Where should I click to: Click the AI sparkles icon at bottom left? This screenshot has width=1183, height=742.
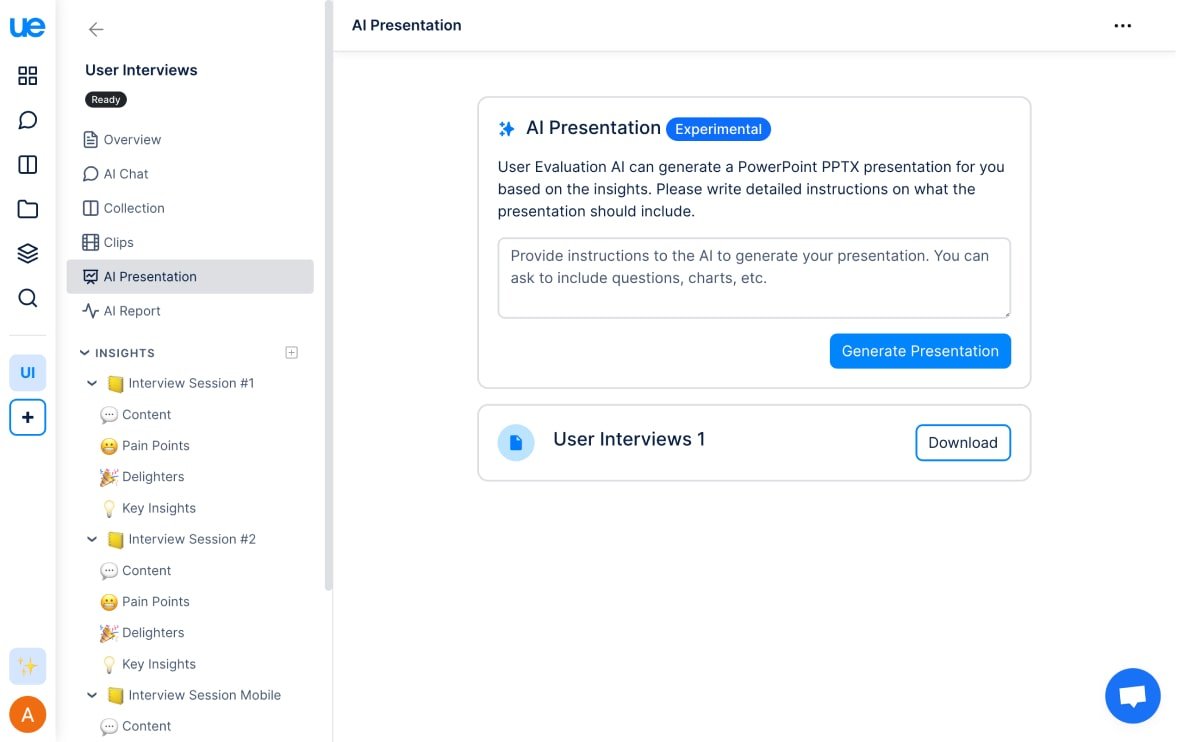click(x=28, y=666)
